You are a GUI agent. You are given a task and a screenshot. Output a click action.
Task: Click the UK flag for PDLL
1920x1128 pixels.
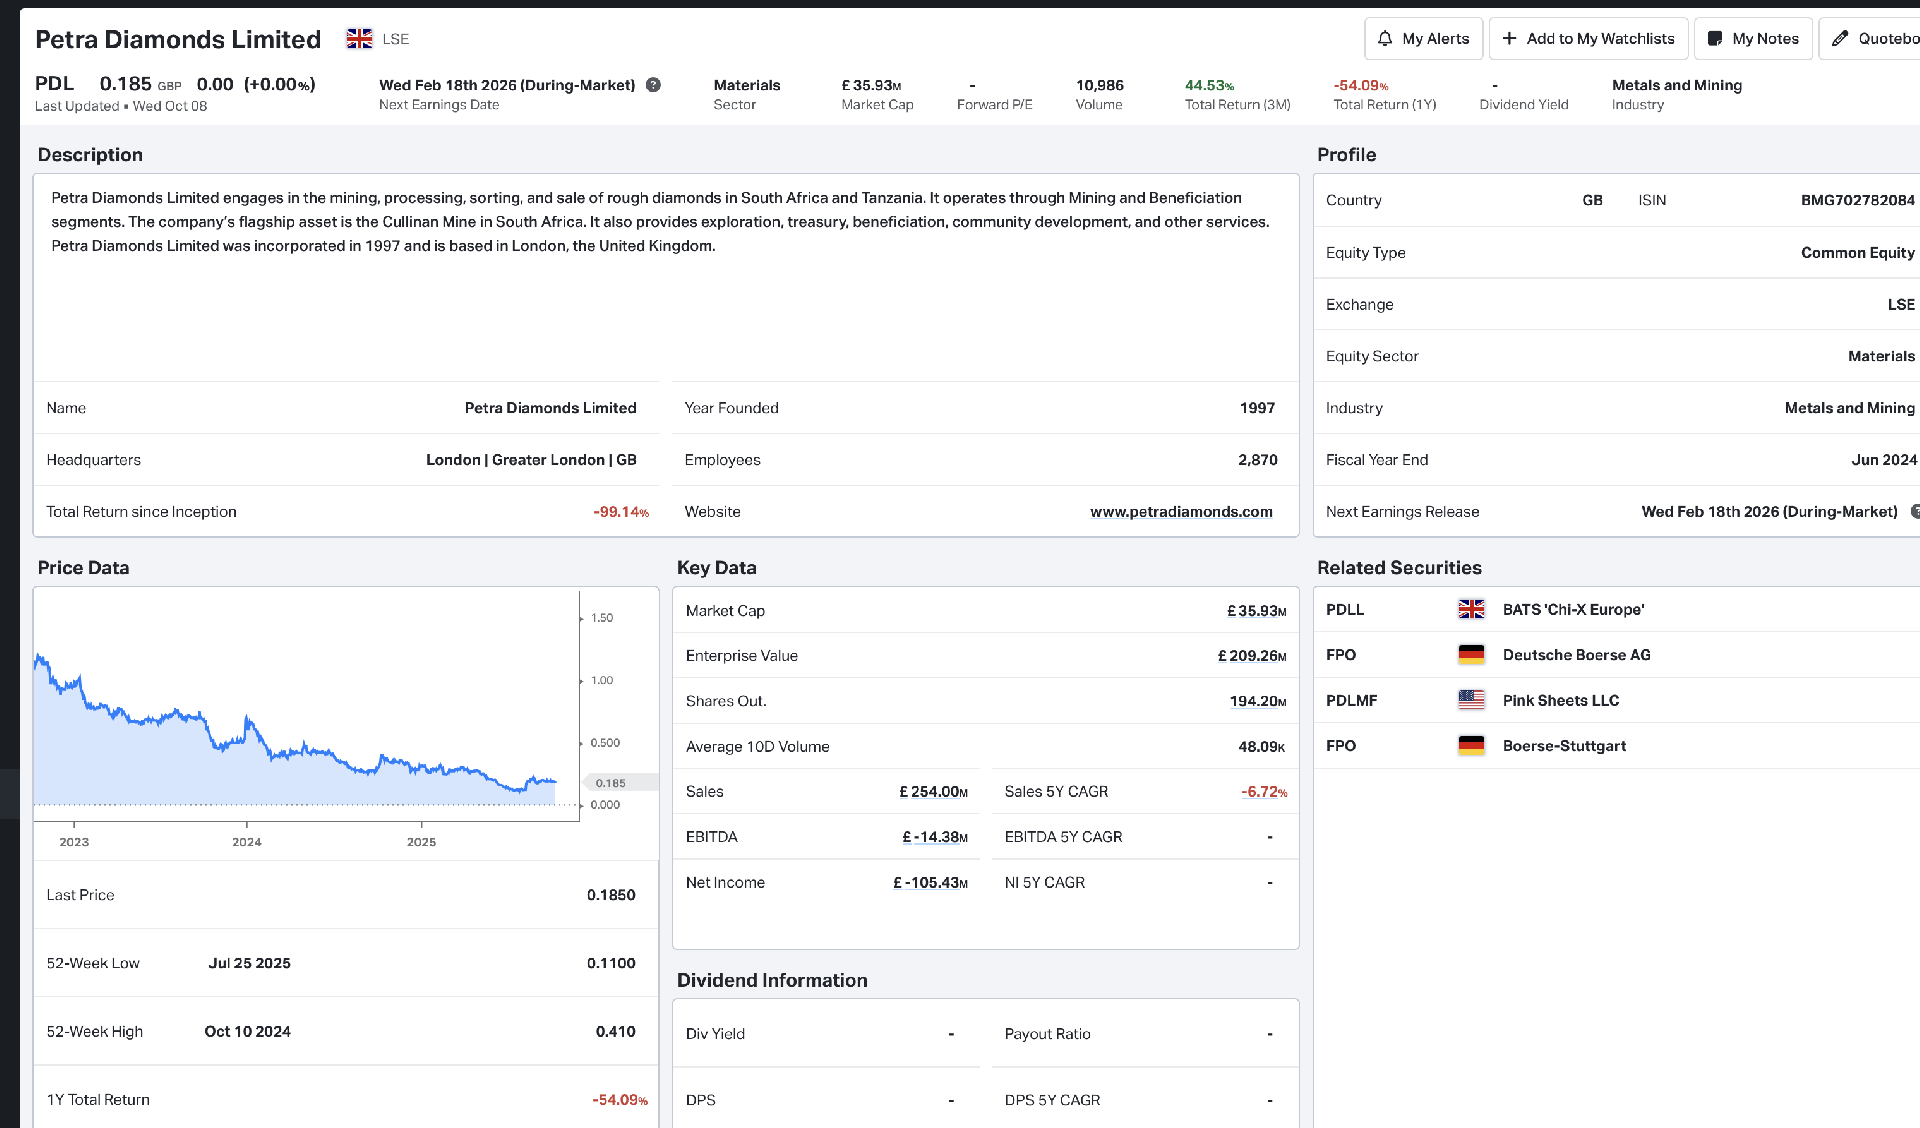pos(1471,609)
